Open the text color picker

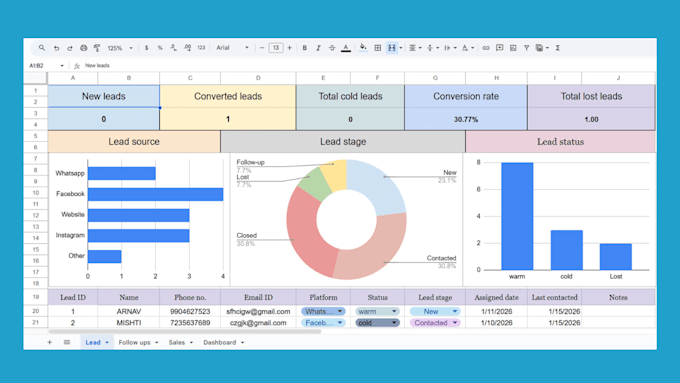[346, 48]
